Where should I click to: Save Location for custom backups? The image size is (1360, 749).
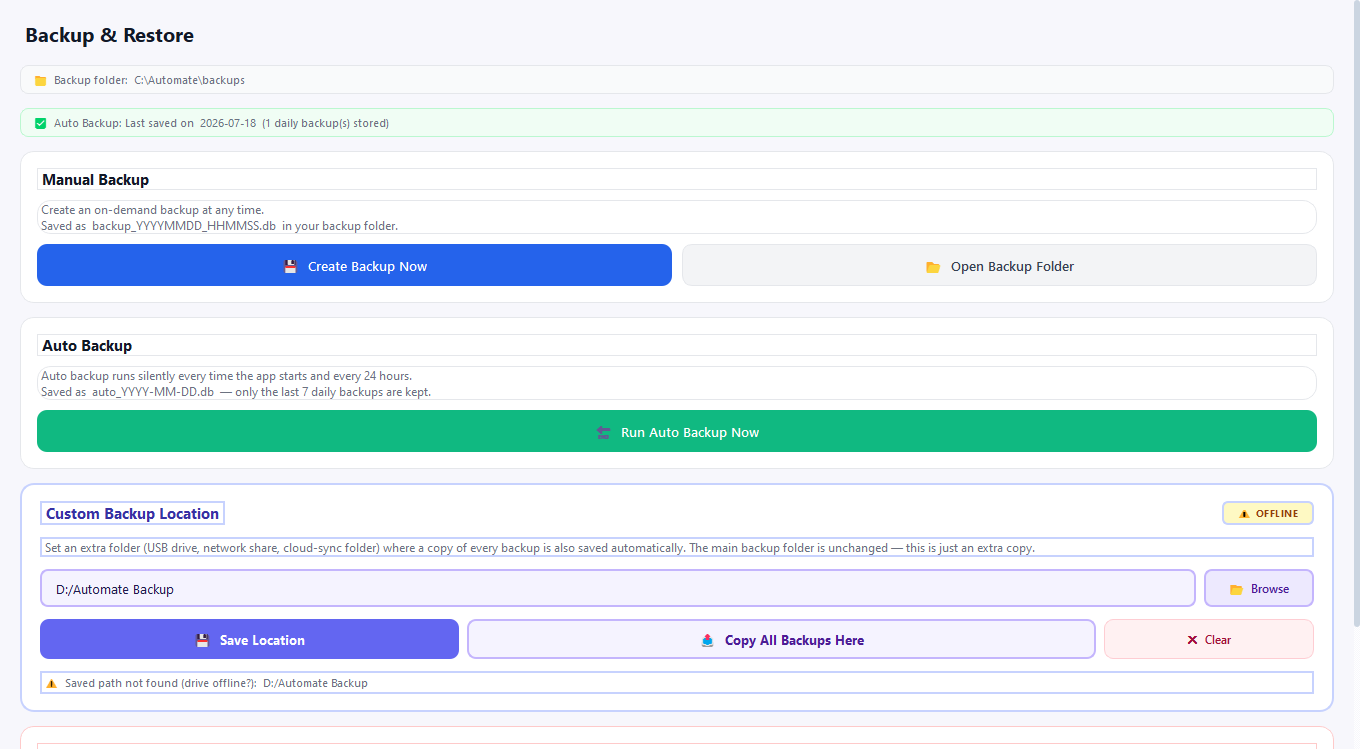point(249,639)
